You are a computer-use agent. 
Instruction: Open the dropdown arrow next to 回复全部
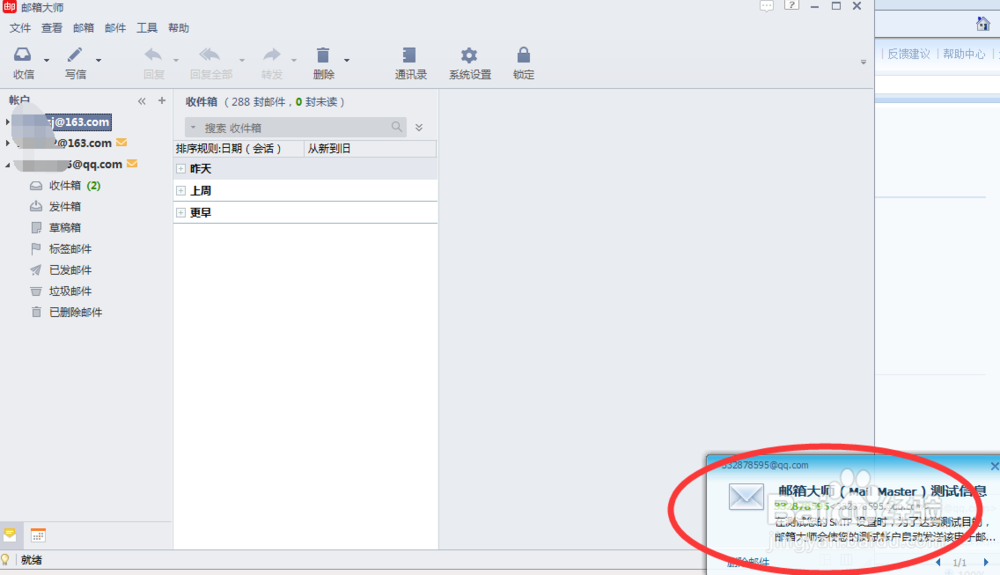tap(242, 60)
